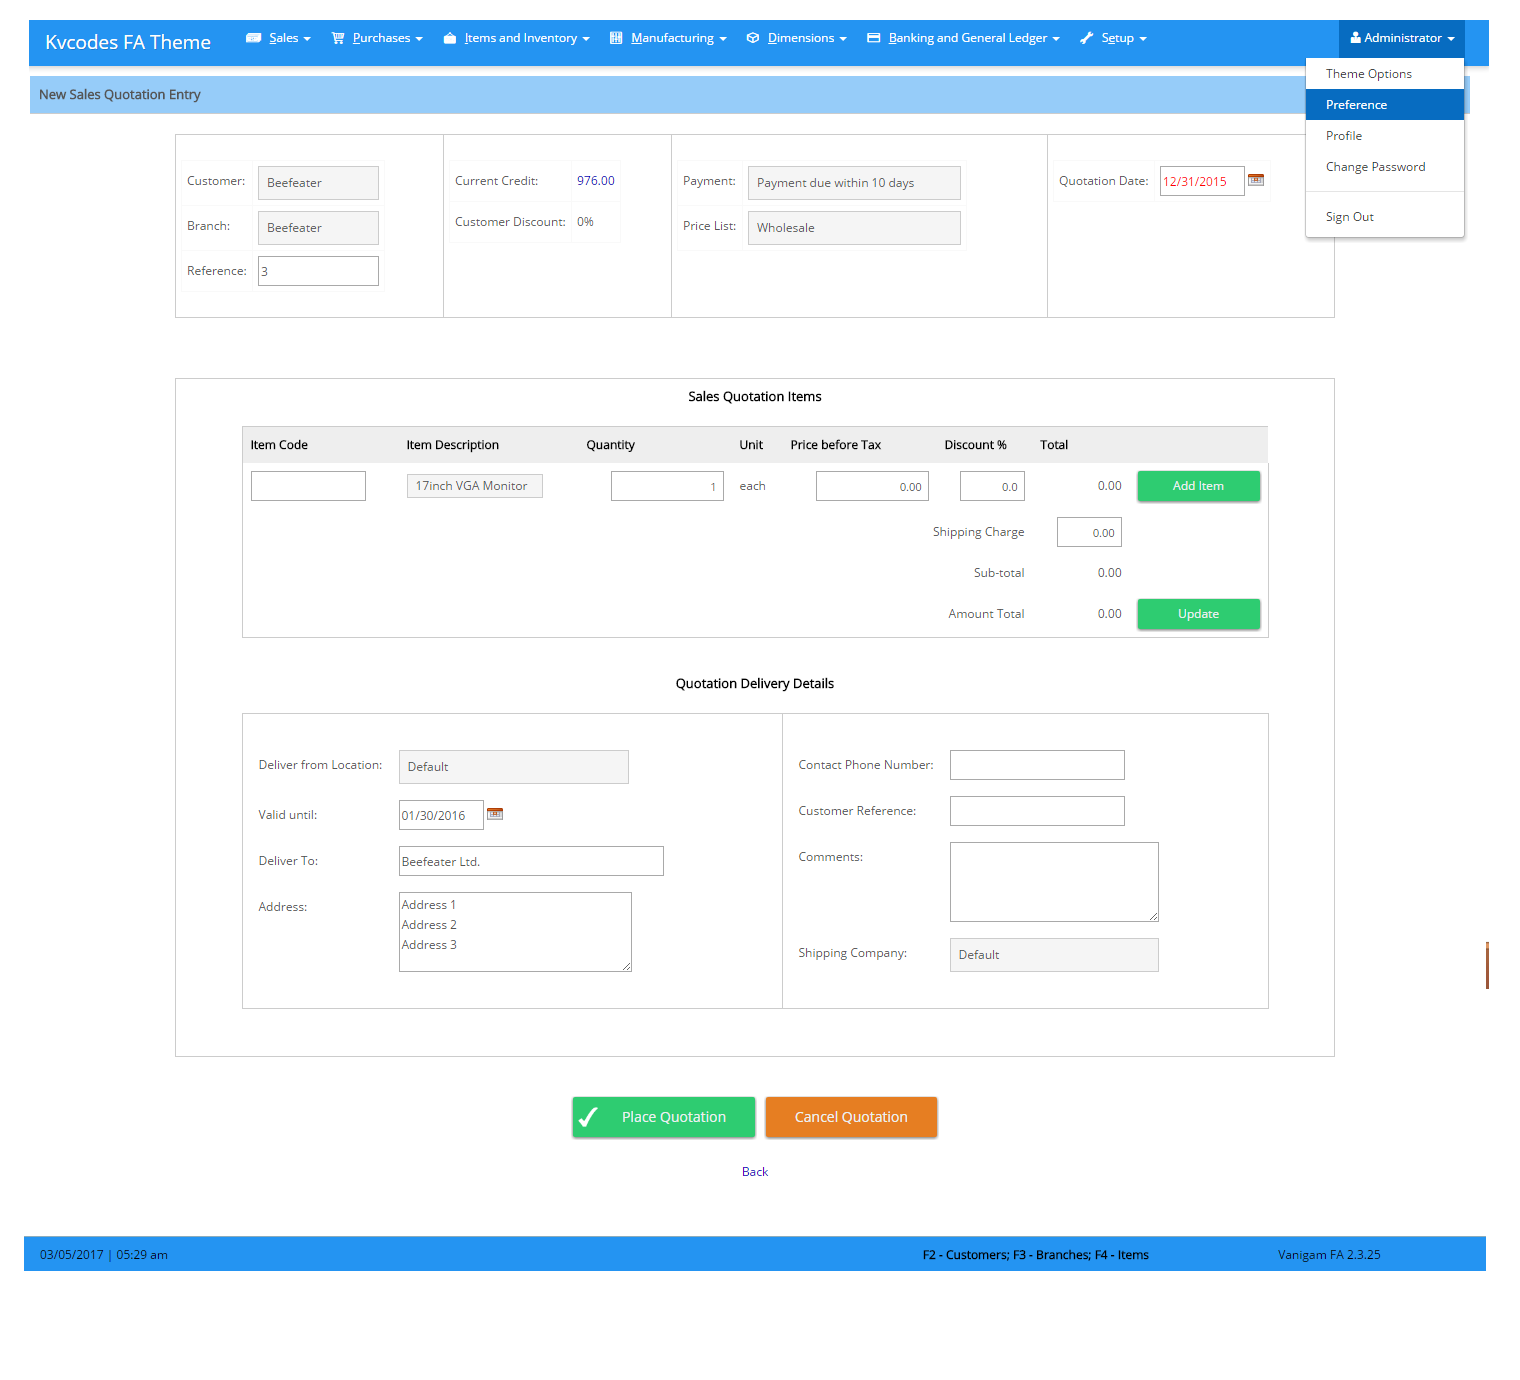
Task: Select the Deliver from Location dropdown
Action: coord(513,767)
